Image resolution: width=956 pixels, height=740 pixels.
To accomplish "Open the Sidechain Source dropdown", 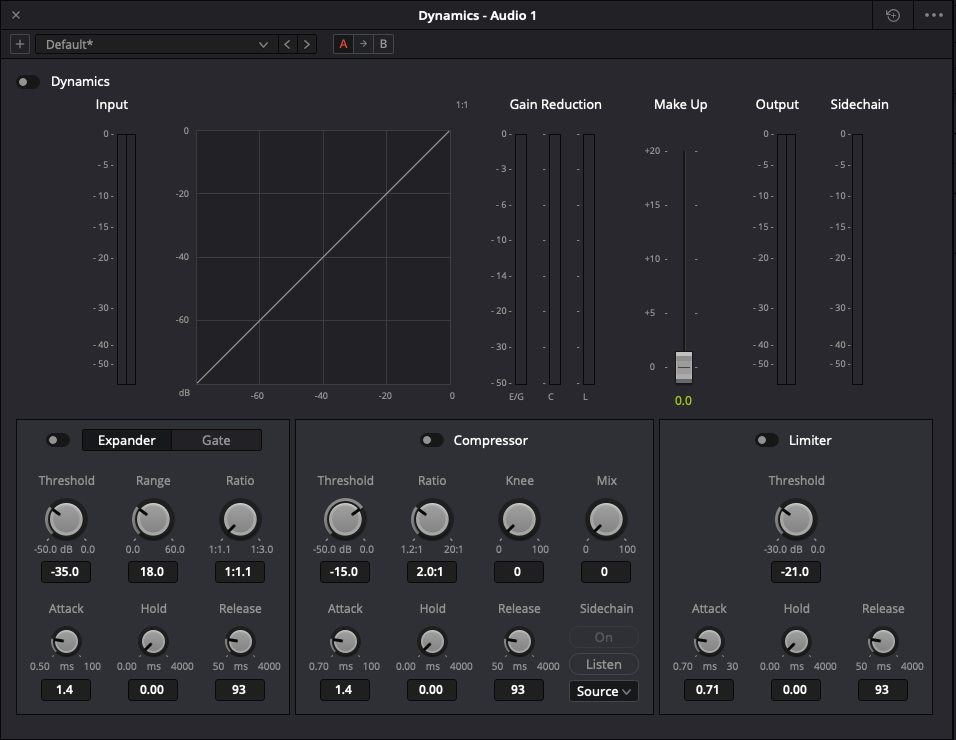I will point(603,690).
